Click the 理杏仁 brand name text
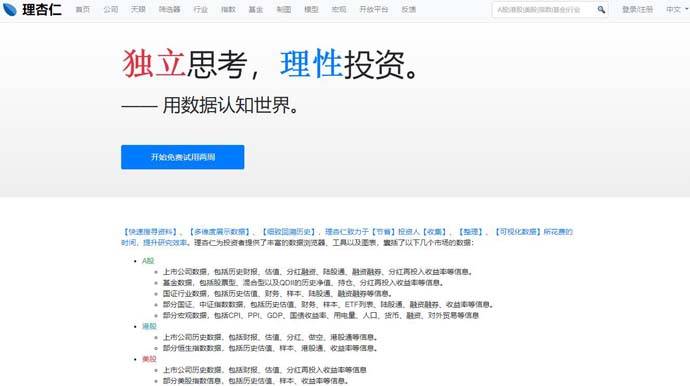This screenshot has width=690, height=386. pyautogui.click(x=42, y=9)
